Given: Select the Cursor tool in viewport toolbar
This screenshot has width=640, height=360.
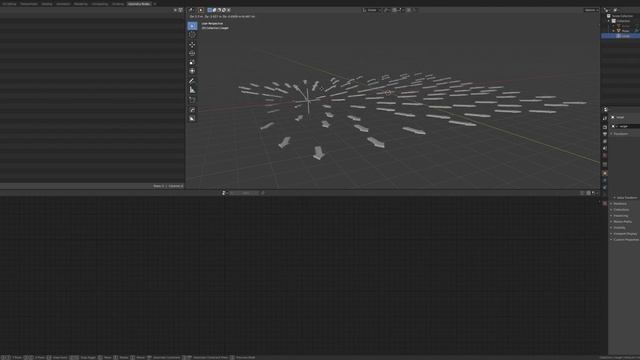Looking at the screenshot, I should 192,35.
